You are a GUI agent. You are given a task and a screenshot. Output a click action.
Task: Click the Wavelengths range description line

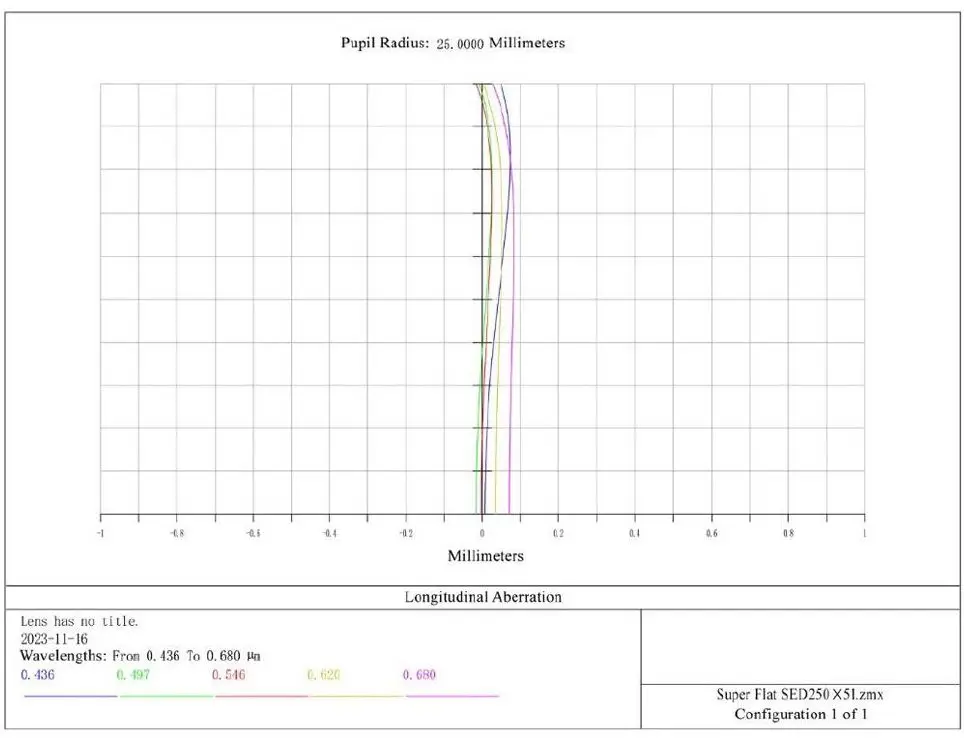(140, 655)
